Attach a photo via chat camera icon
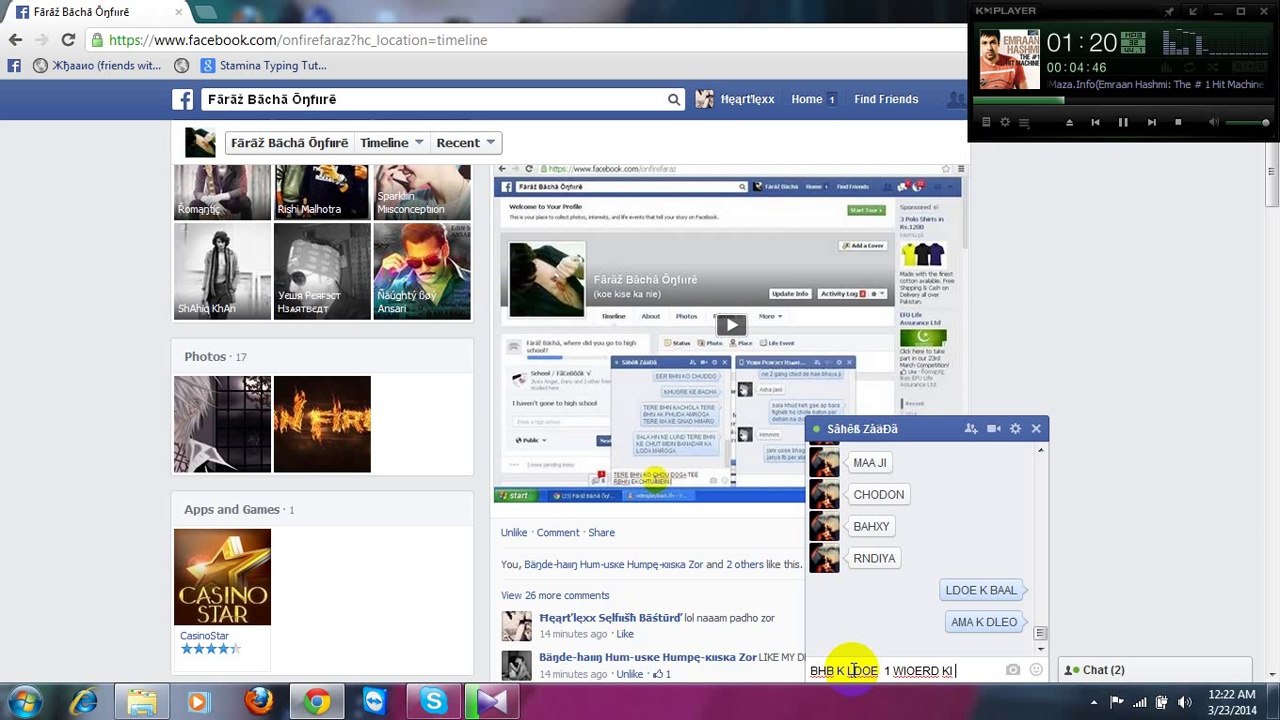Viewport: 1280px width, 720px height. click(x=1013, y=670)
